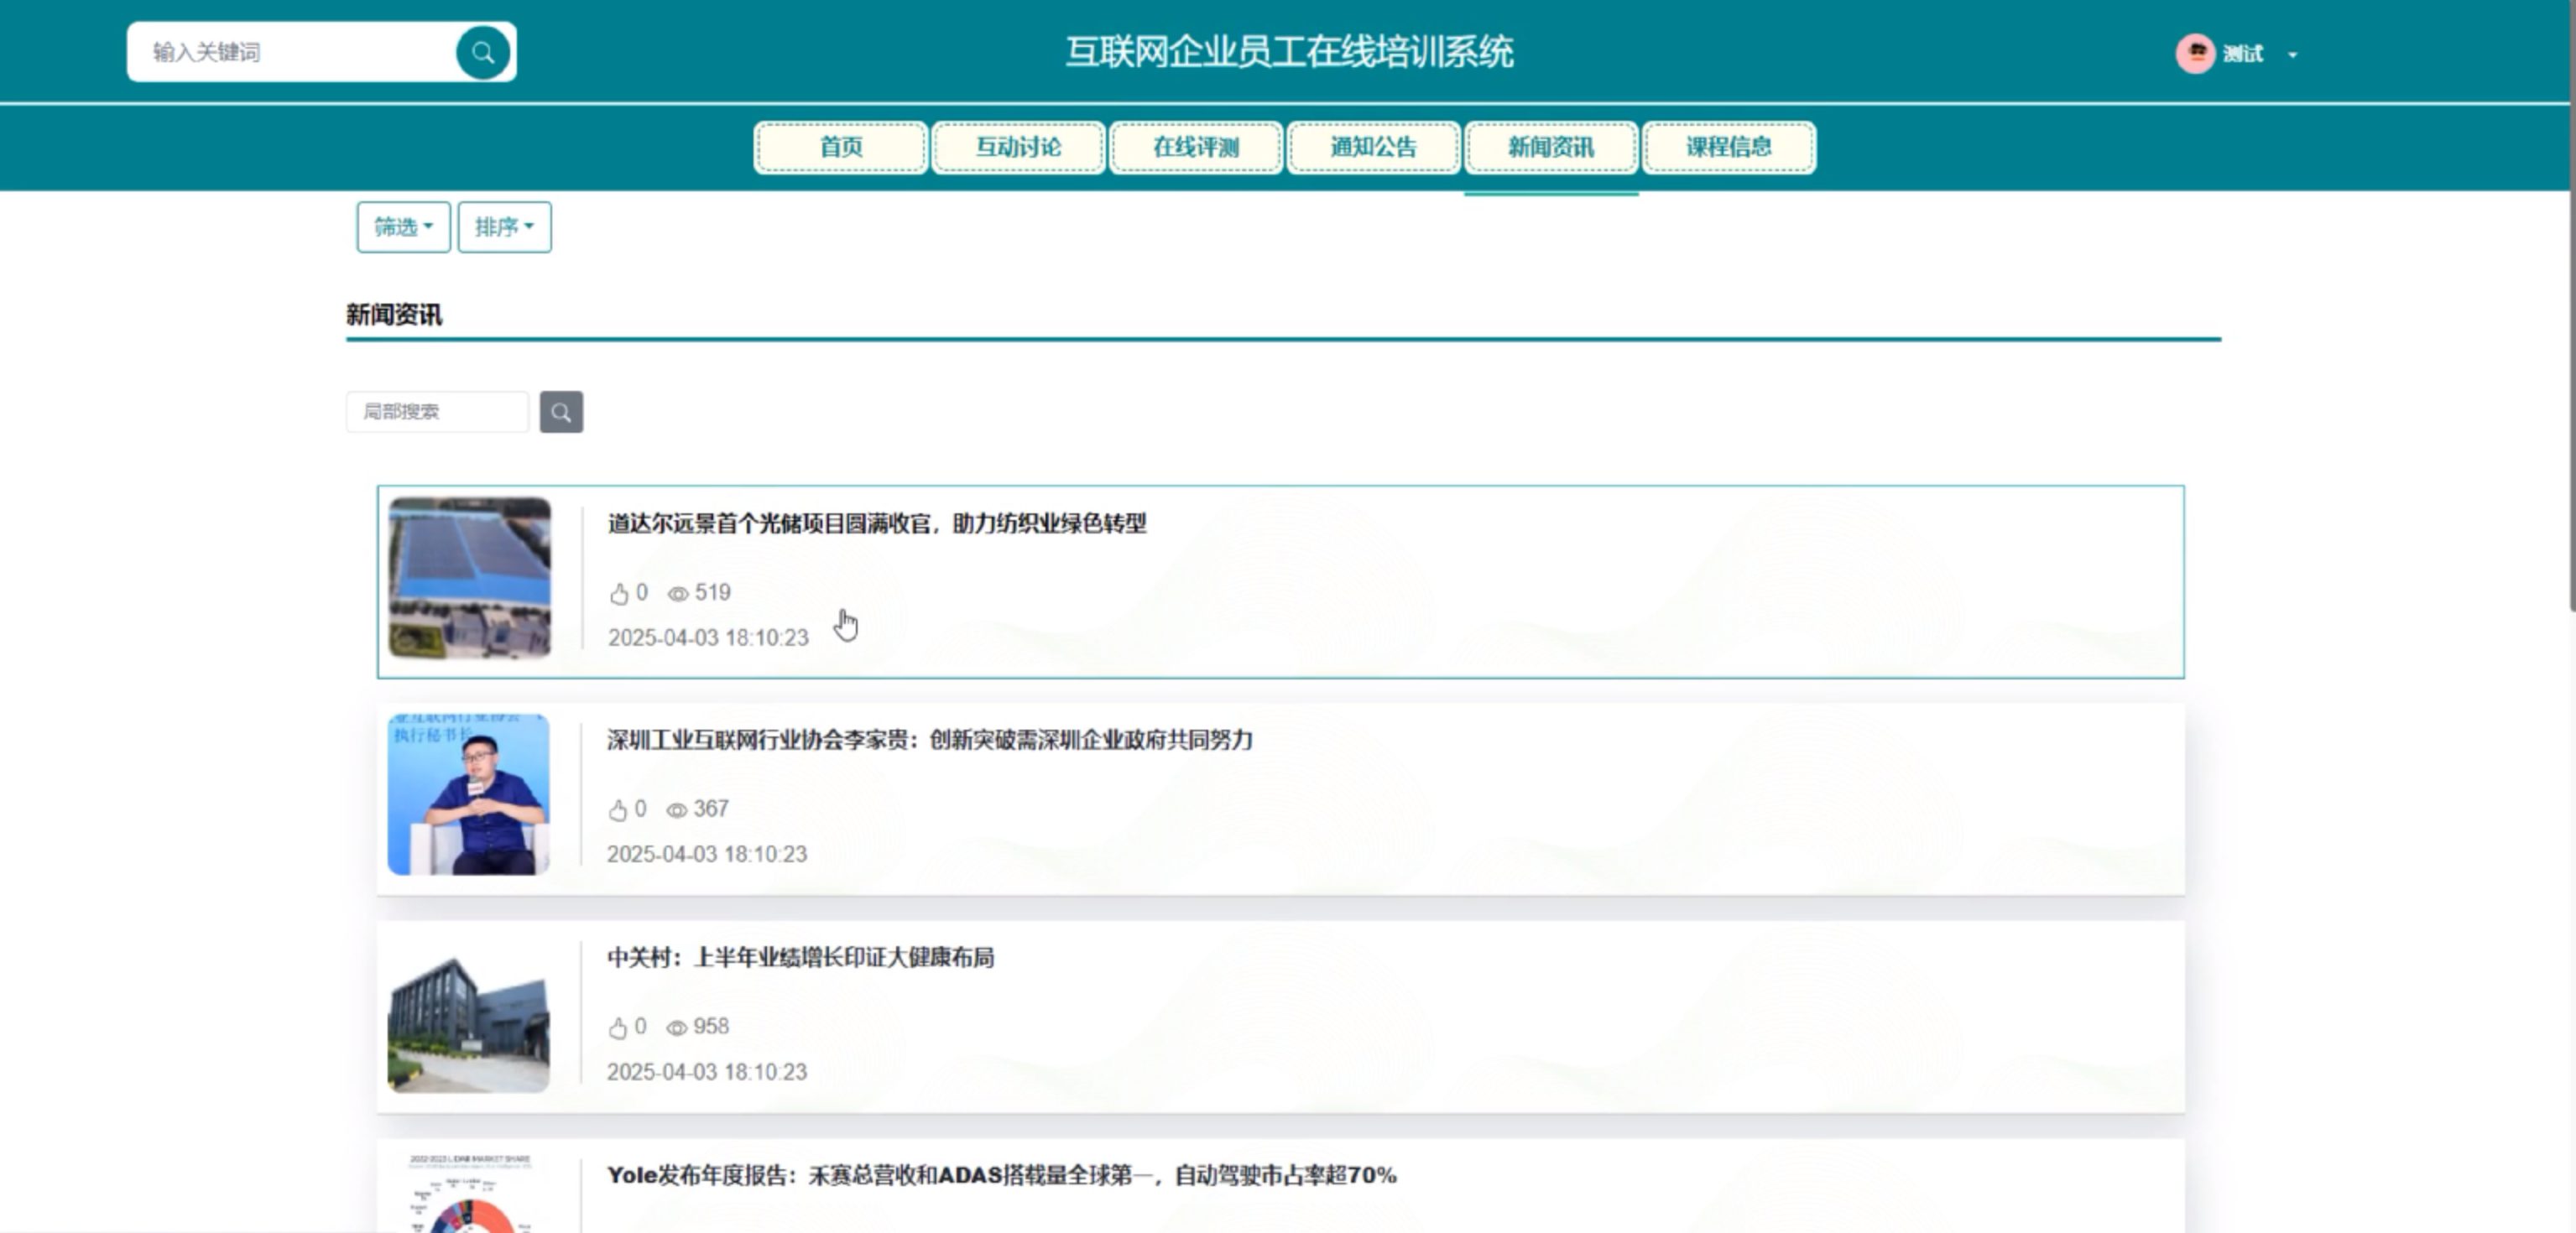Click the user avatar icon
This screenshot has height=1233, width=2576.
click(2195, 53)
